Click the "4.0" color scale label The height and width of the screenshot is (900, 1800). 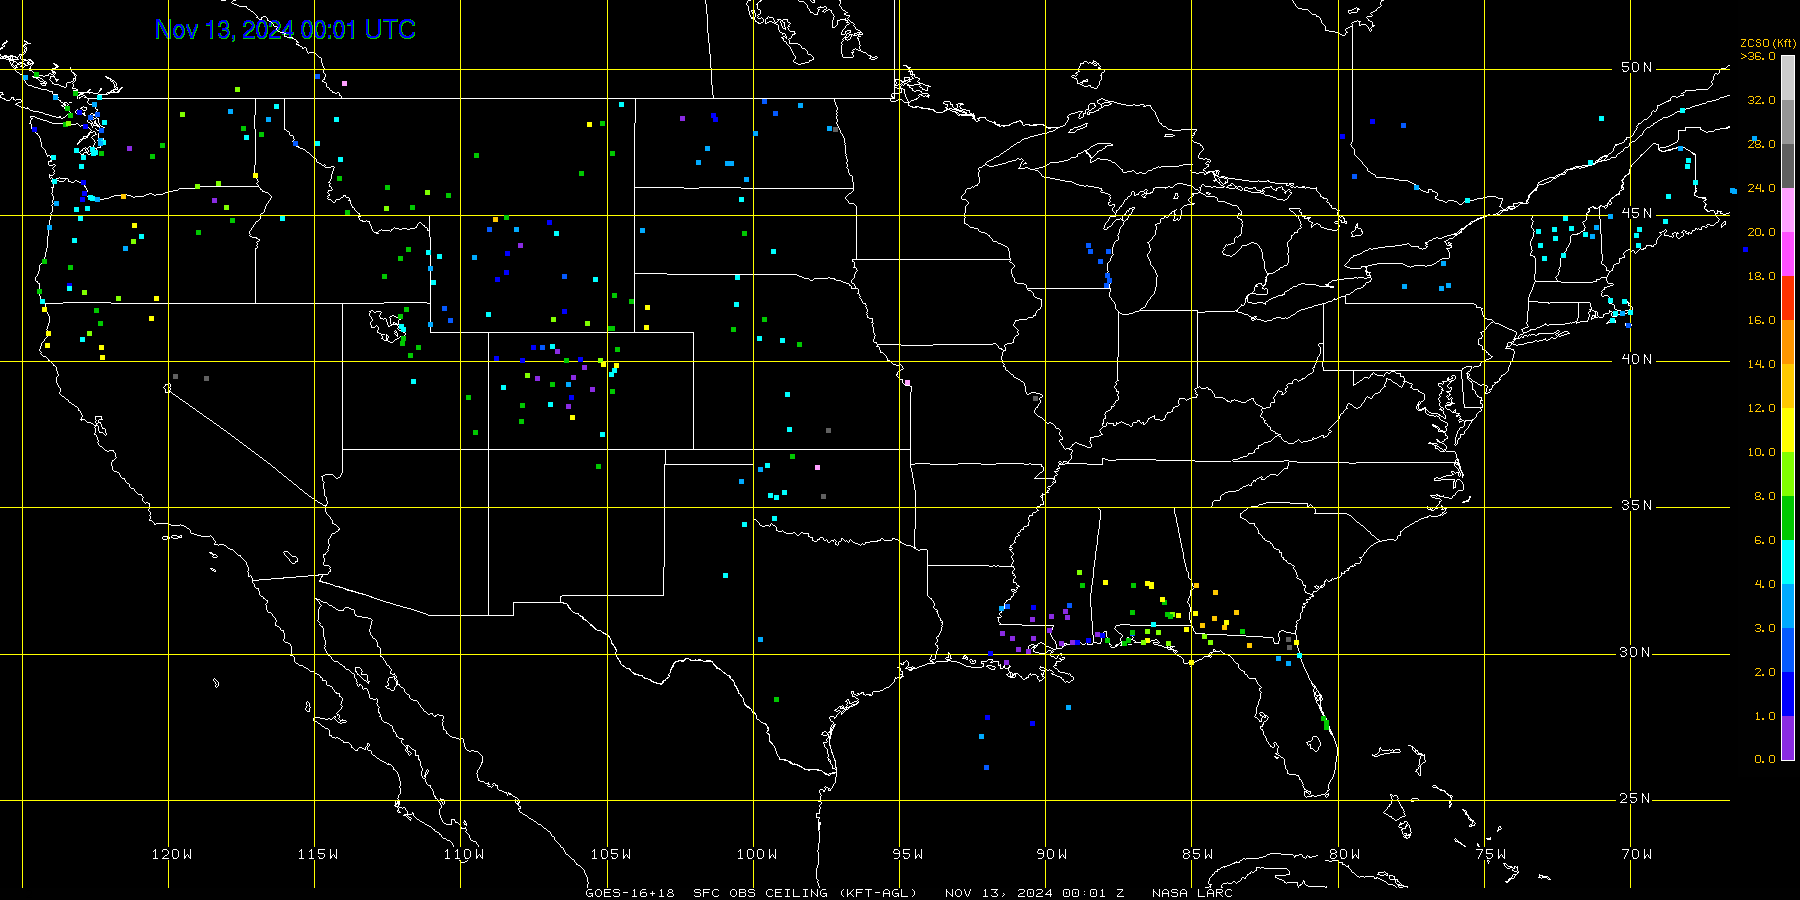[1765, 584]
